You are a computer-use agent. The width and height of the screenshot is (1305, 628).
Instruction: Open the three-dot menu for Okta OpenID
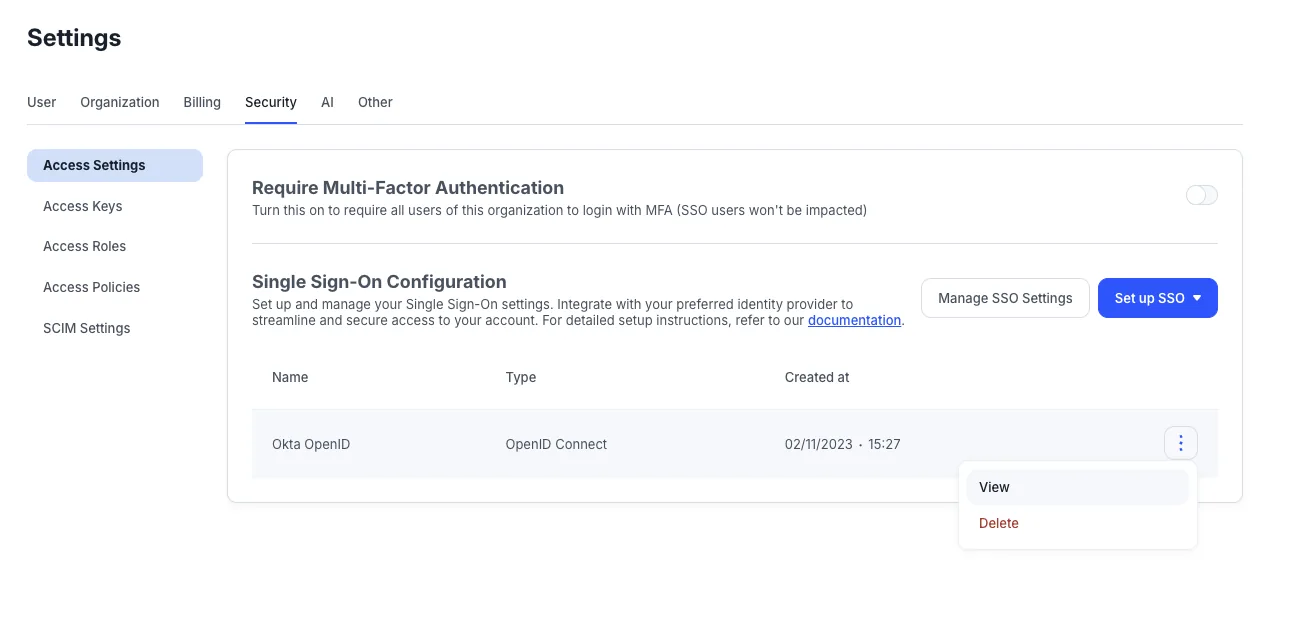pyautogui.click(x=1180, y=443)
